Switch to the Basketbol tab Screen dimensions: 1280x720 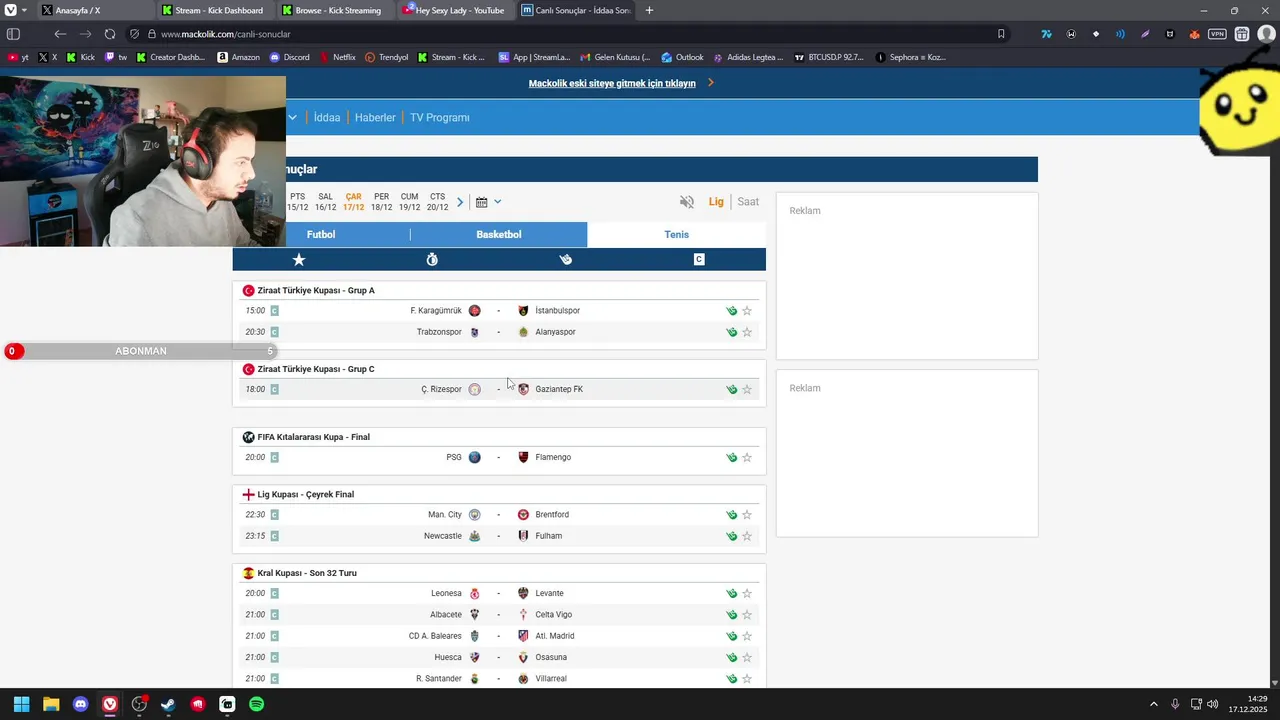[499, 235]
